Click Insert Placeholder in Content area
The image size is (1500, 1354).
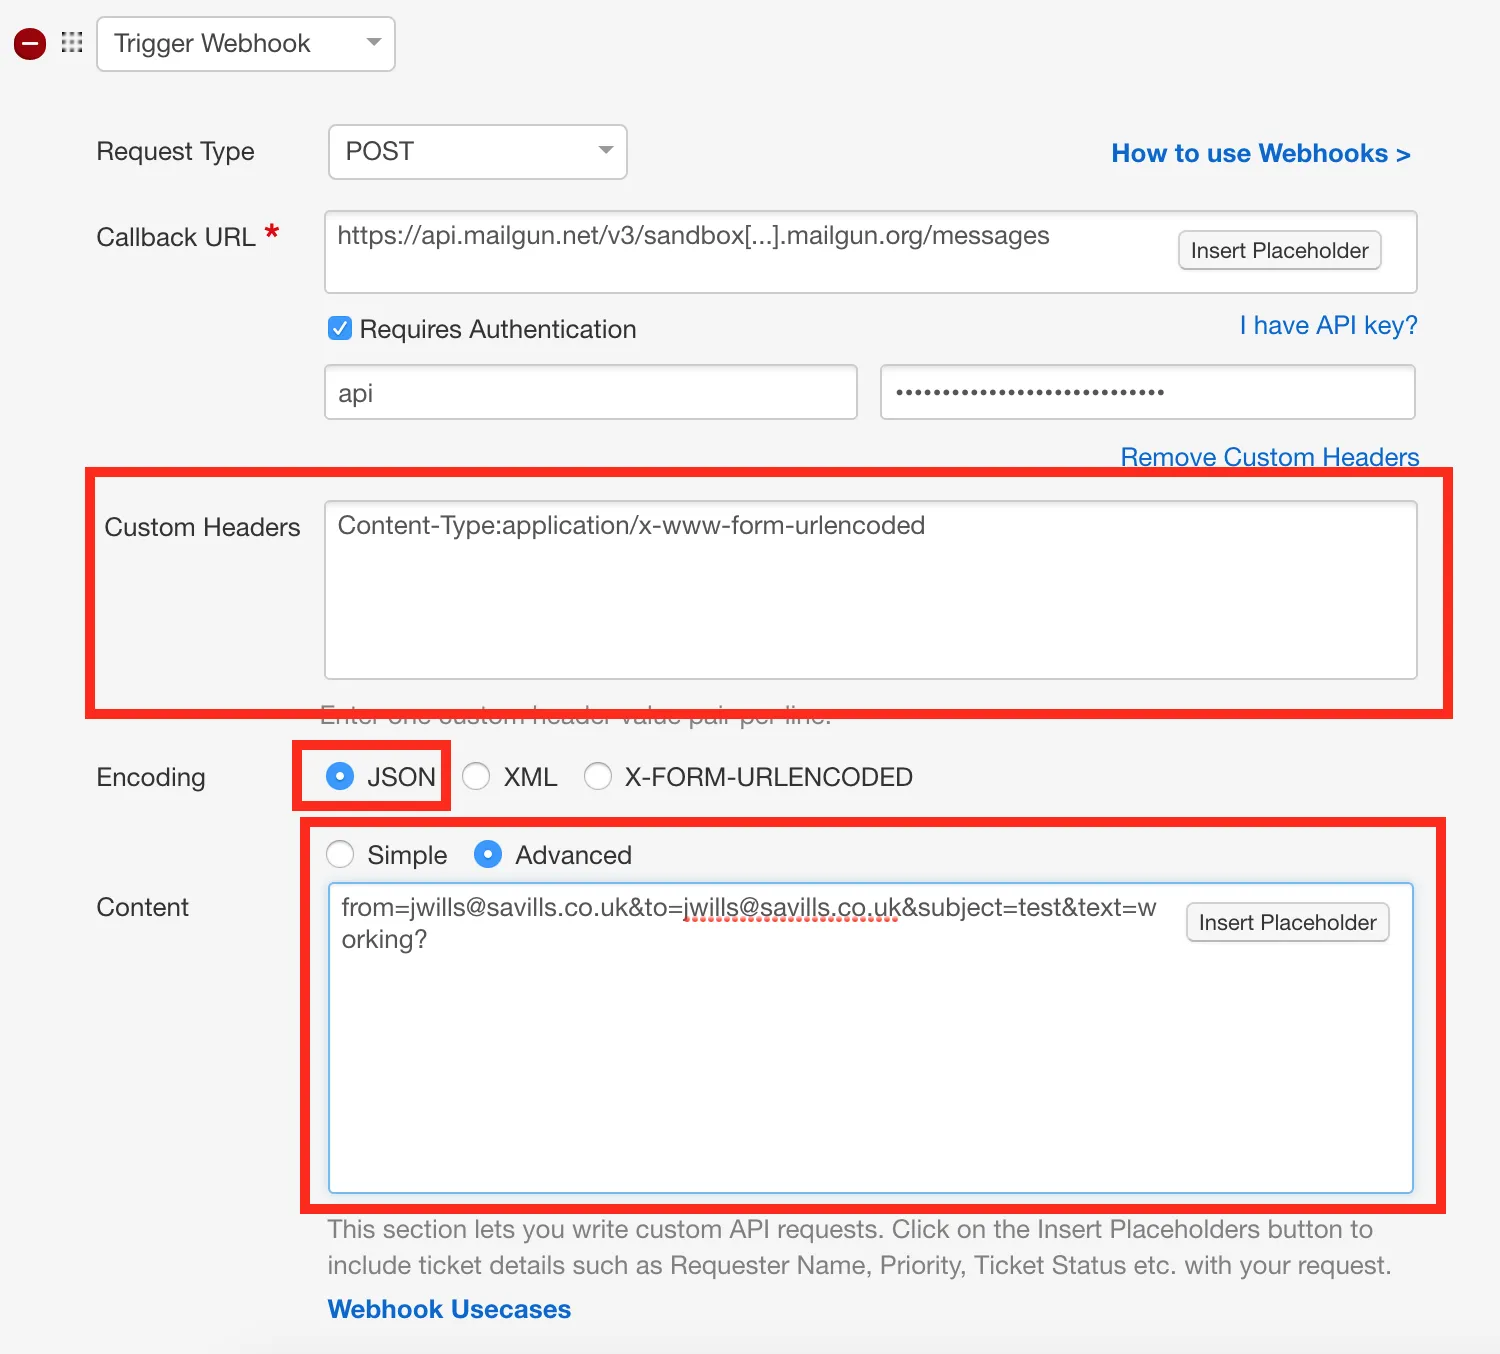click(x=1288, y=922)
